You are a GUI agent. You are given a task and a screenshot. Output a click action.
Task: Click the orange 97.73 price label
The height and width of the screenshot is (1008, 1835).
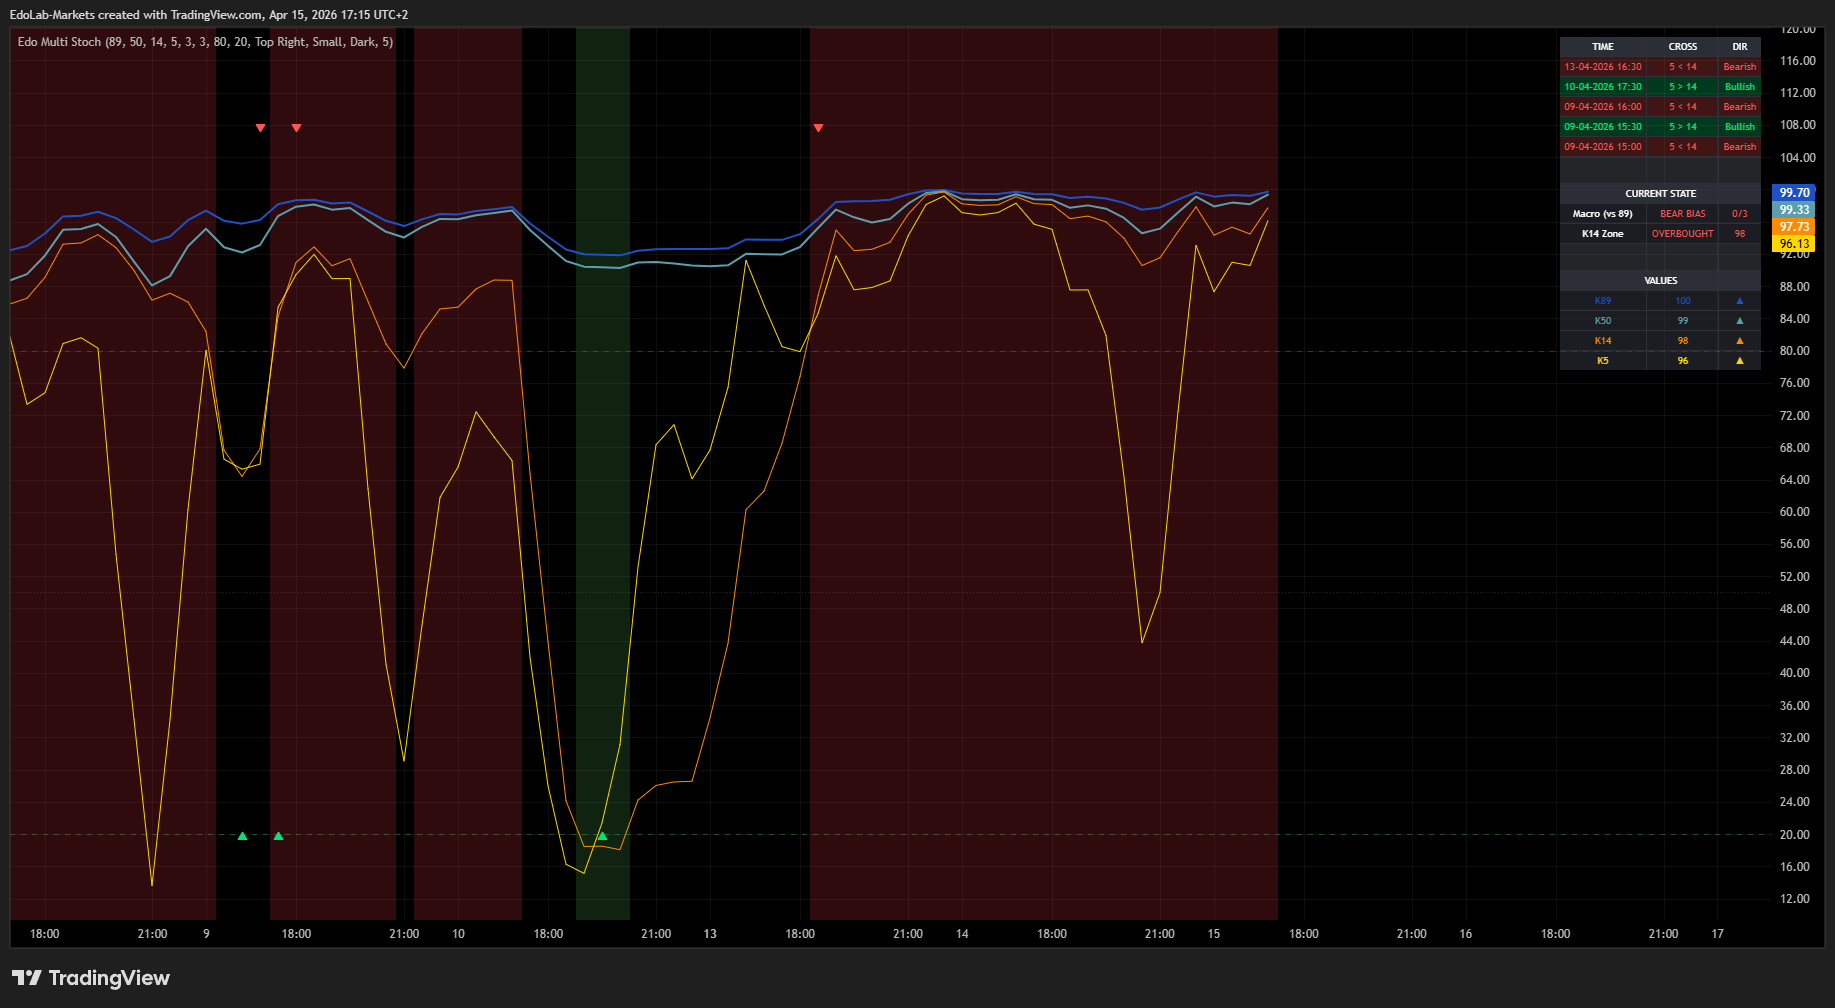(x=1794, y=227)
